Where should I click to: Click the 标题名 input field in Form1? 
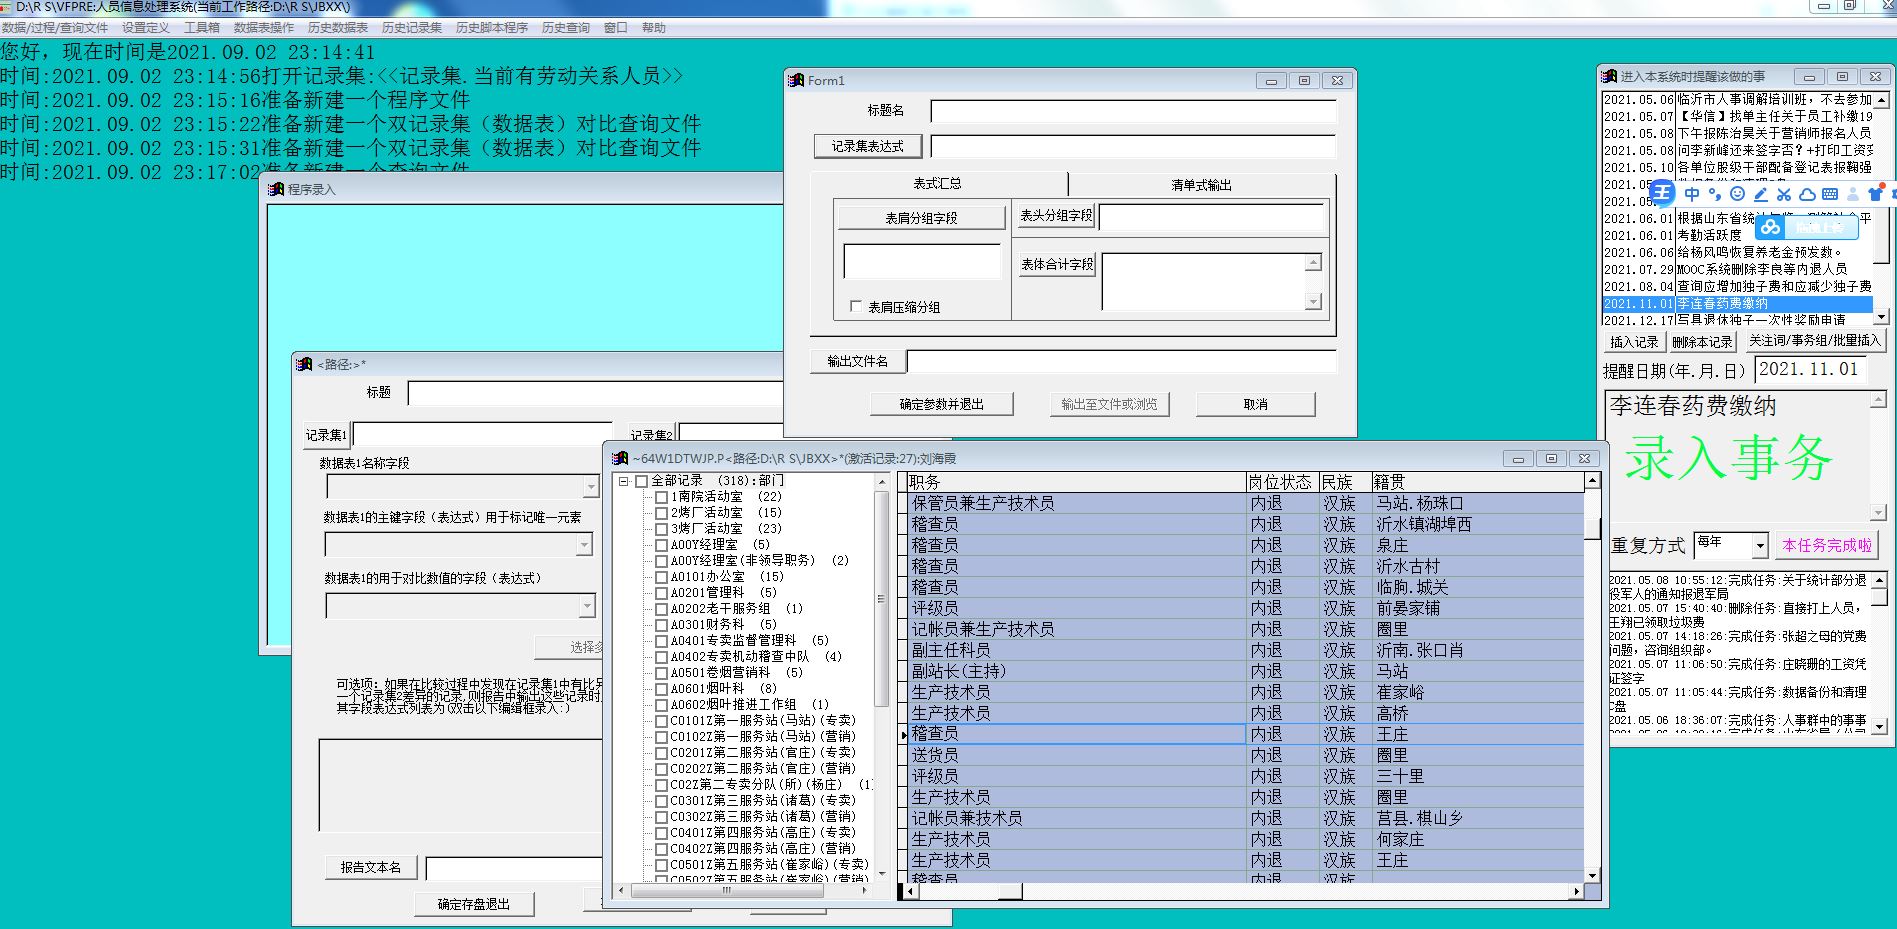(x=1133, y=111)
